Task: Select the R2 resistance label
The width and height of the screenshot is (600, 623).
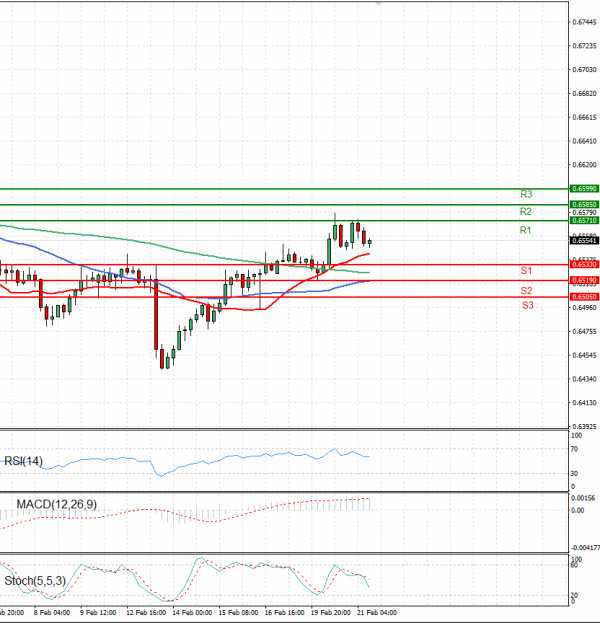Action: 526,211
